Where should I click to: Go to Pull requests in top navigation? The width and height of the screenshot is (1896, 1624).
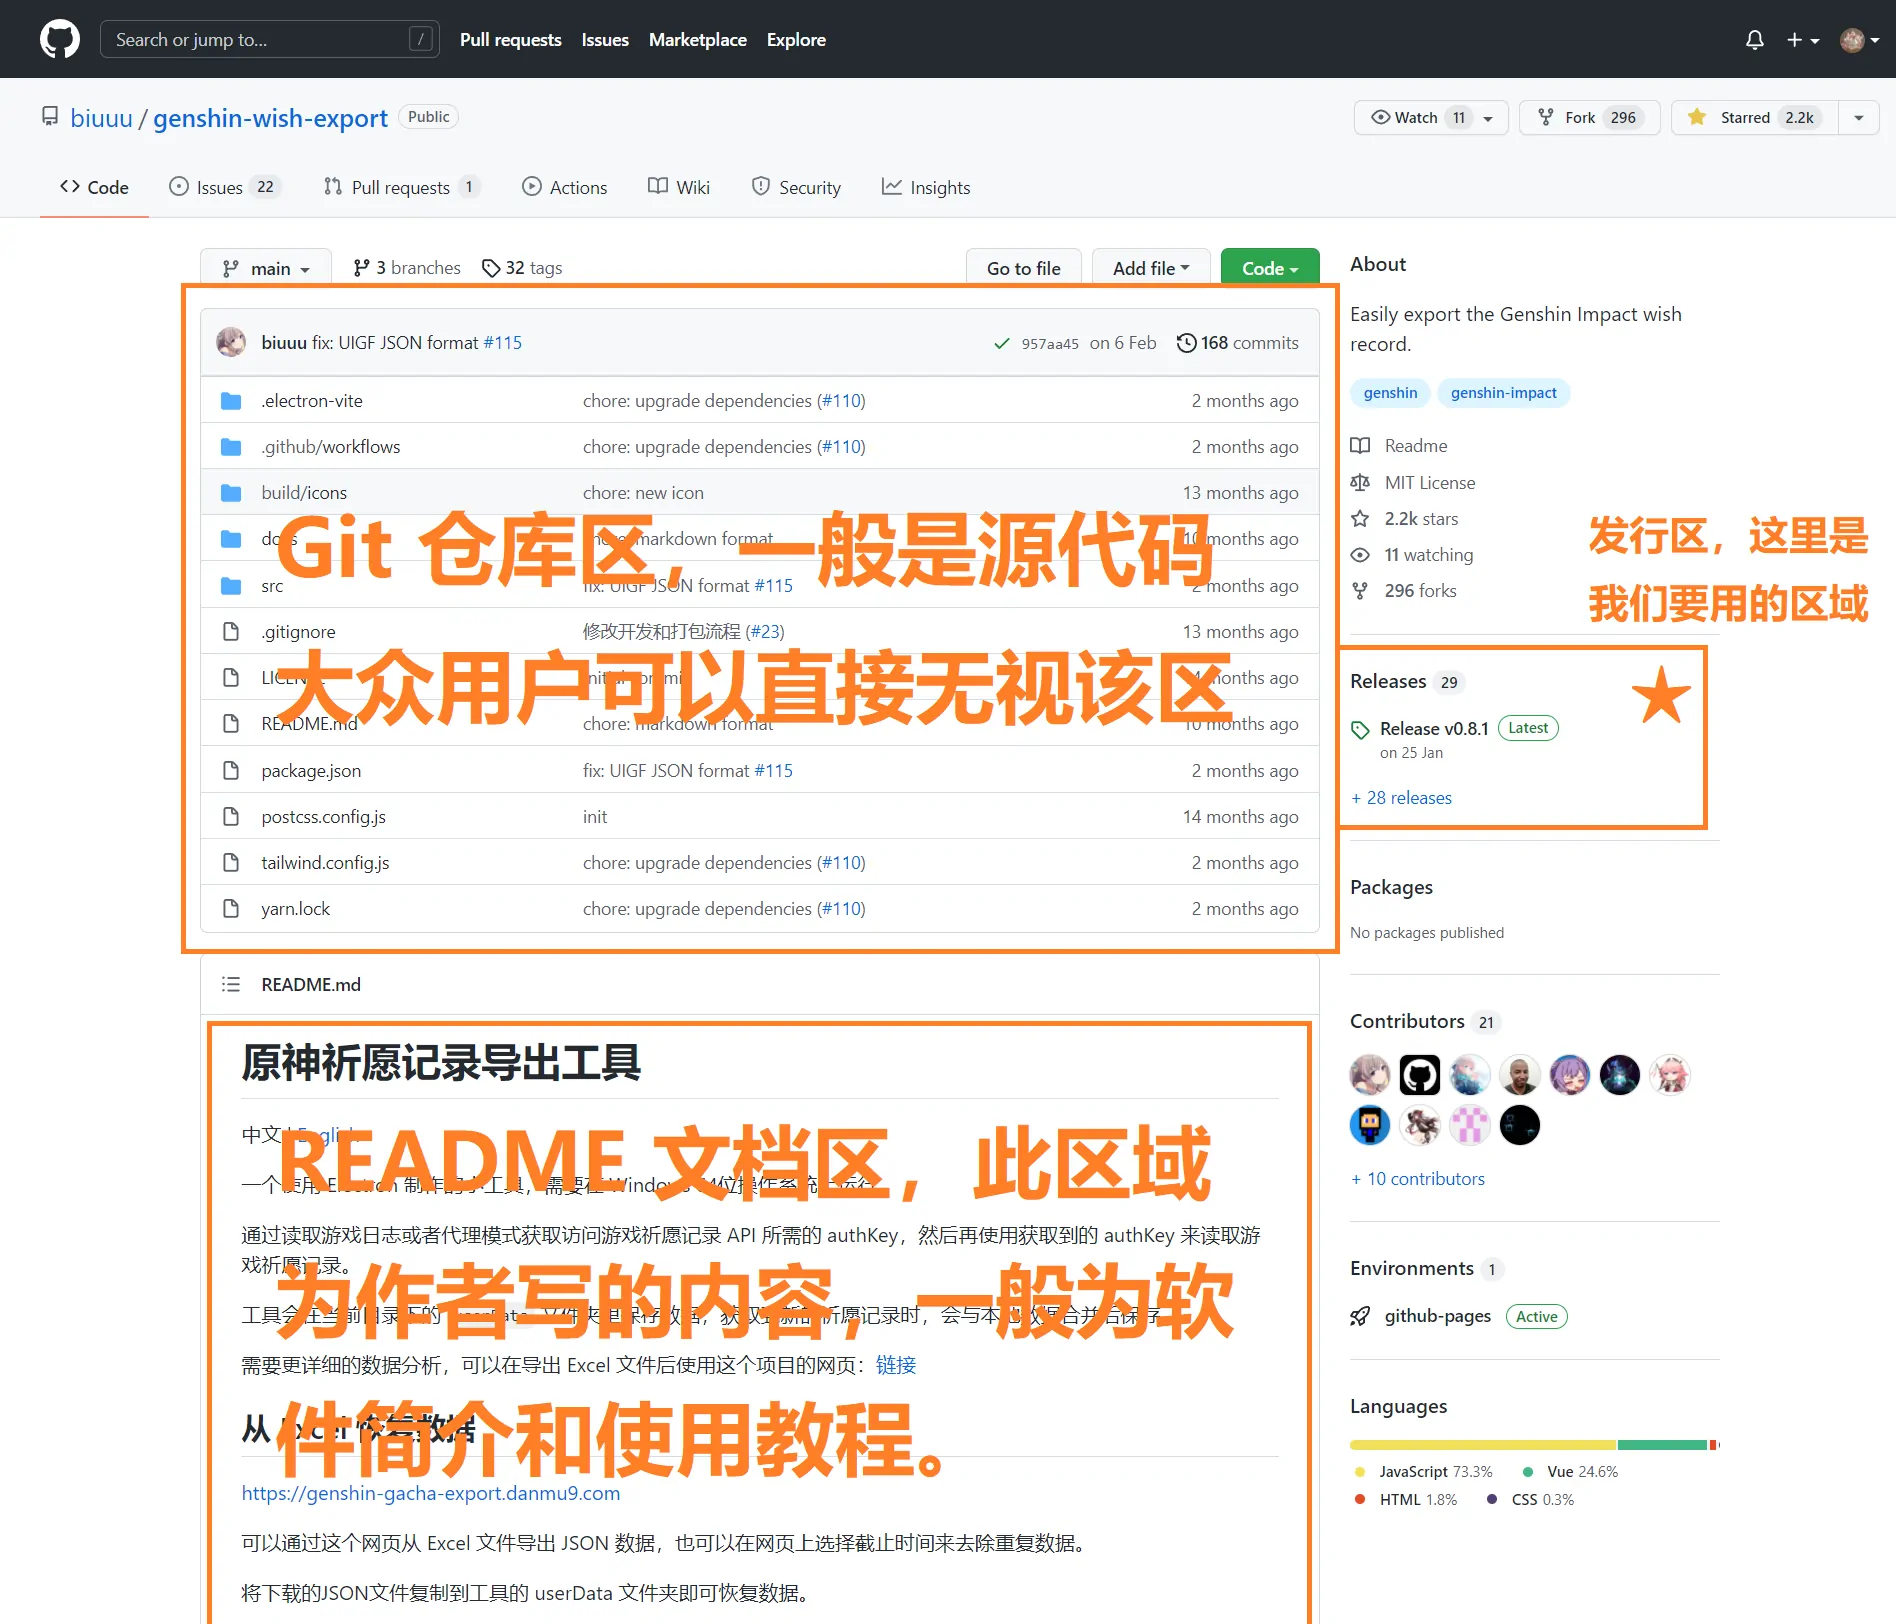click(x=510, y=40)
